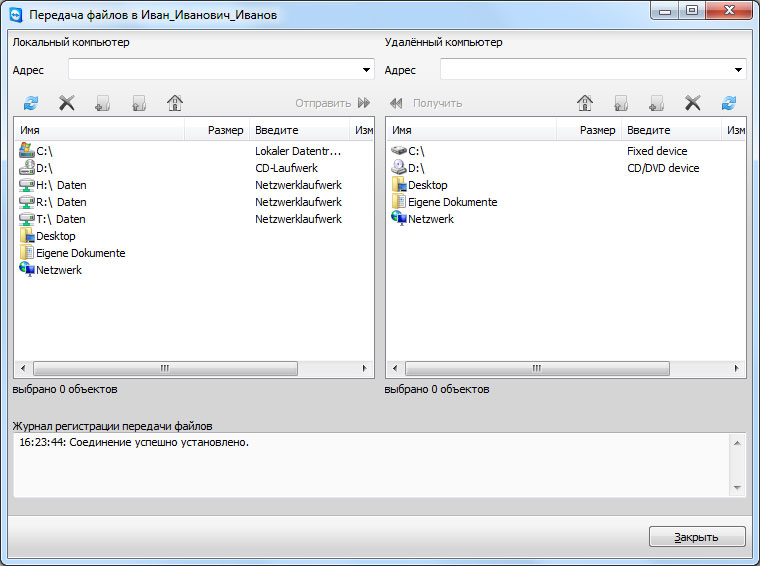The height and width of the screenshot is (566, 760).
Task: Click the Получить receive button
Action: pos(426,103)
